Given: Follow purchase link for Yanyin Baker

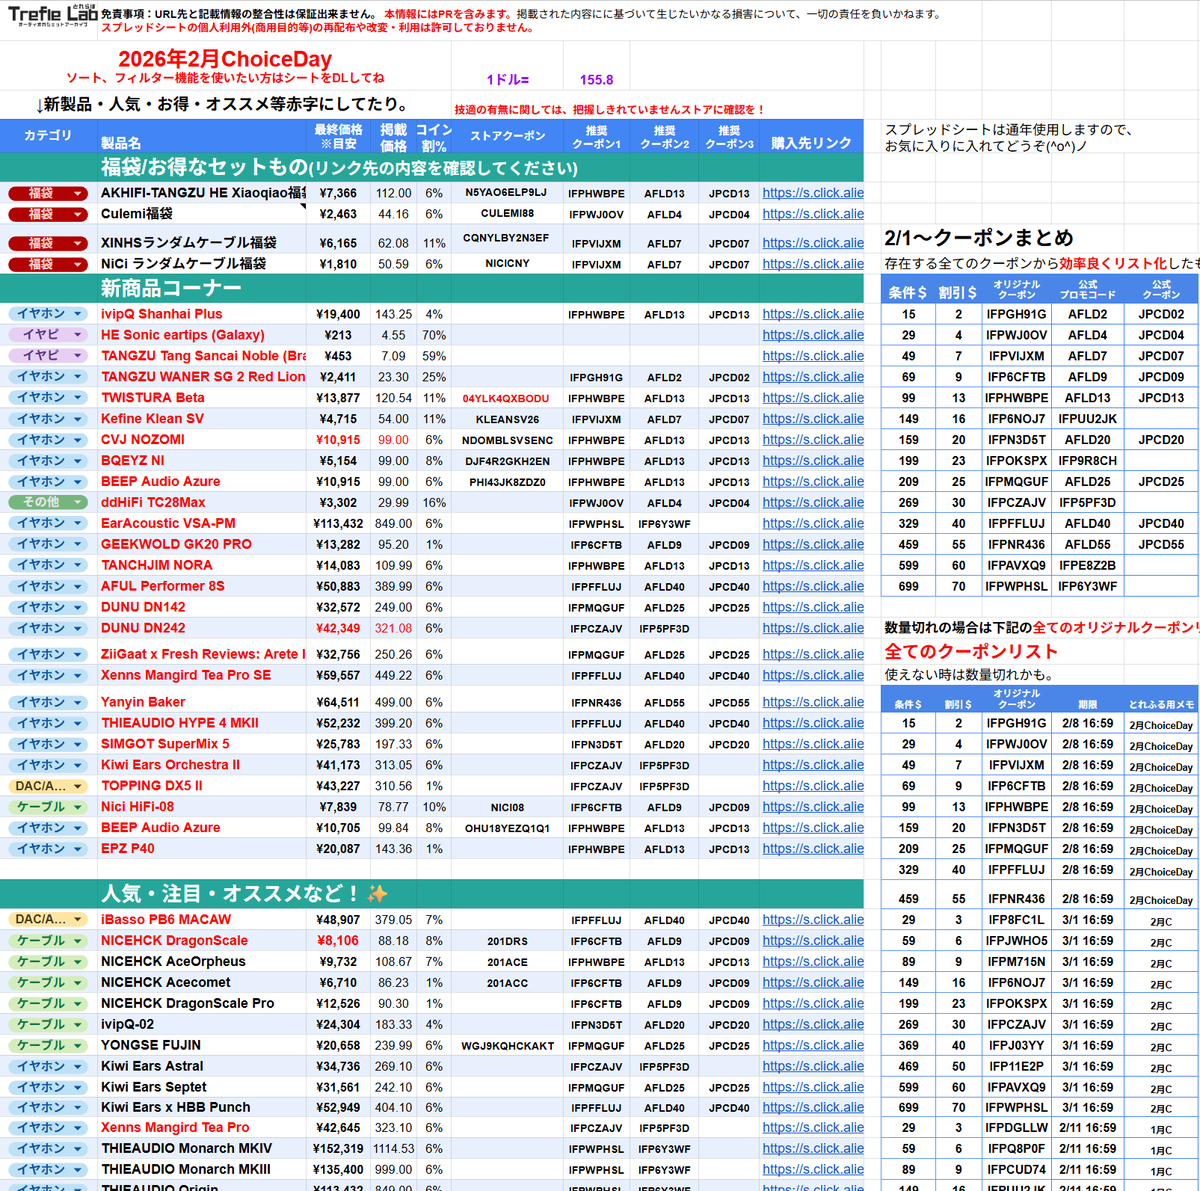Looking at the screenshot, I should tap(813, 702).
